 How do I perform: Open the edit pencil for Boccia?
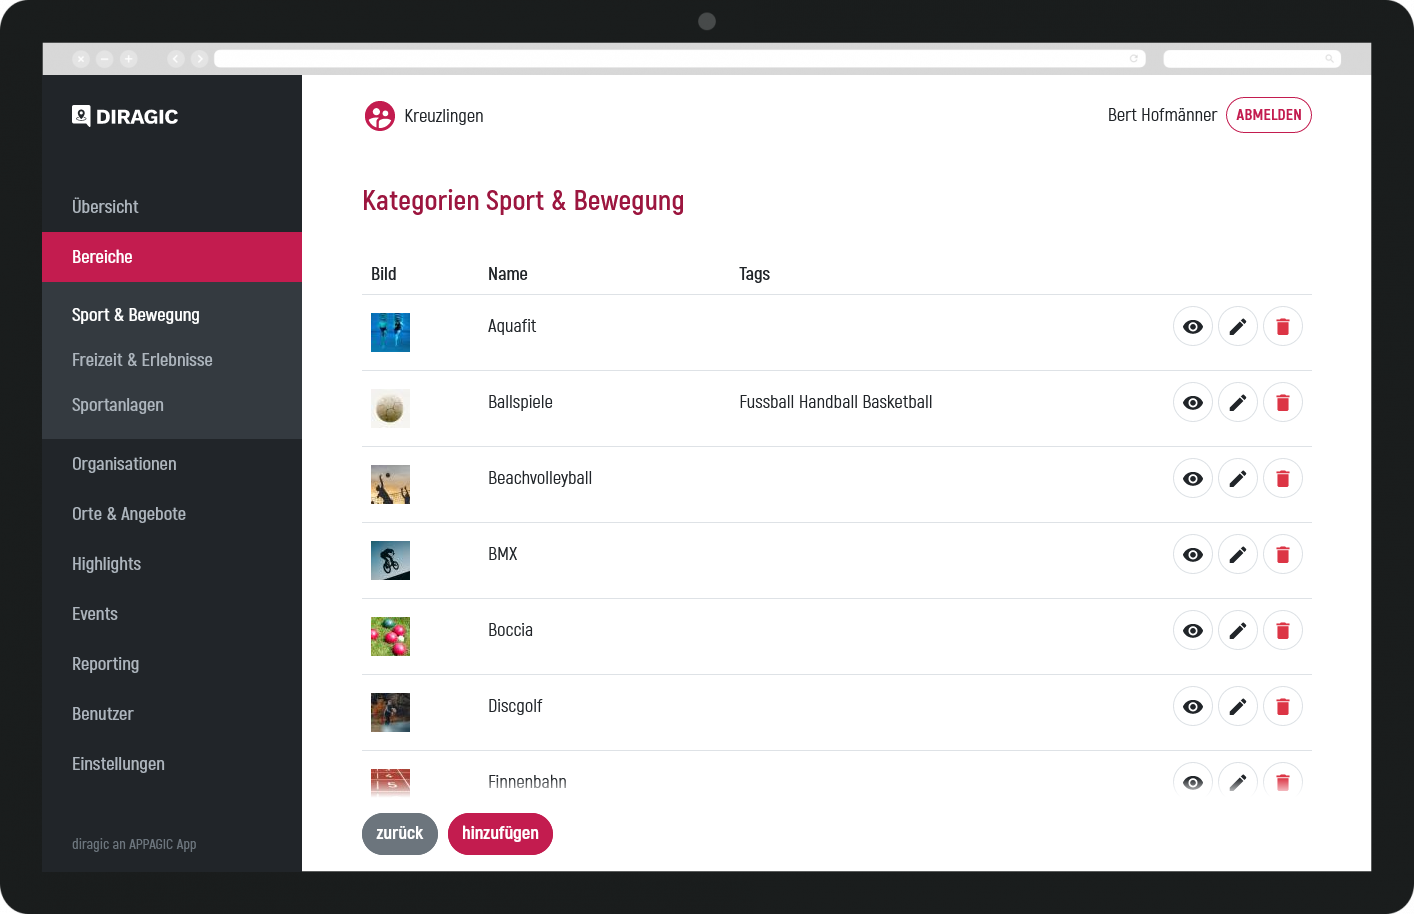[1237, 631]
